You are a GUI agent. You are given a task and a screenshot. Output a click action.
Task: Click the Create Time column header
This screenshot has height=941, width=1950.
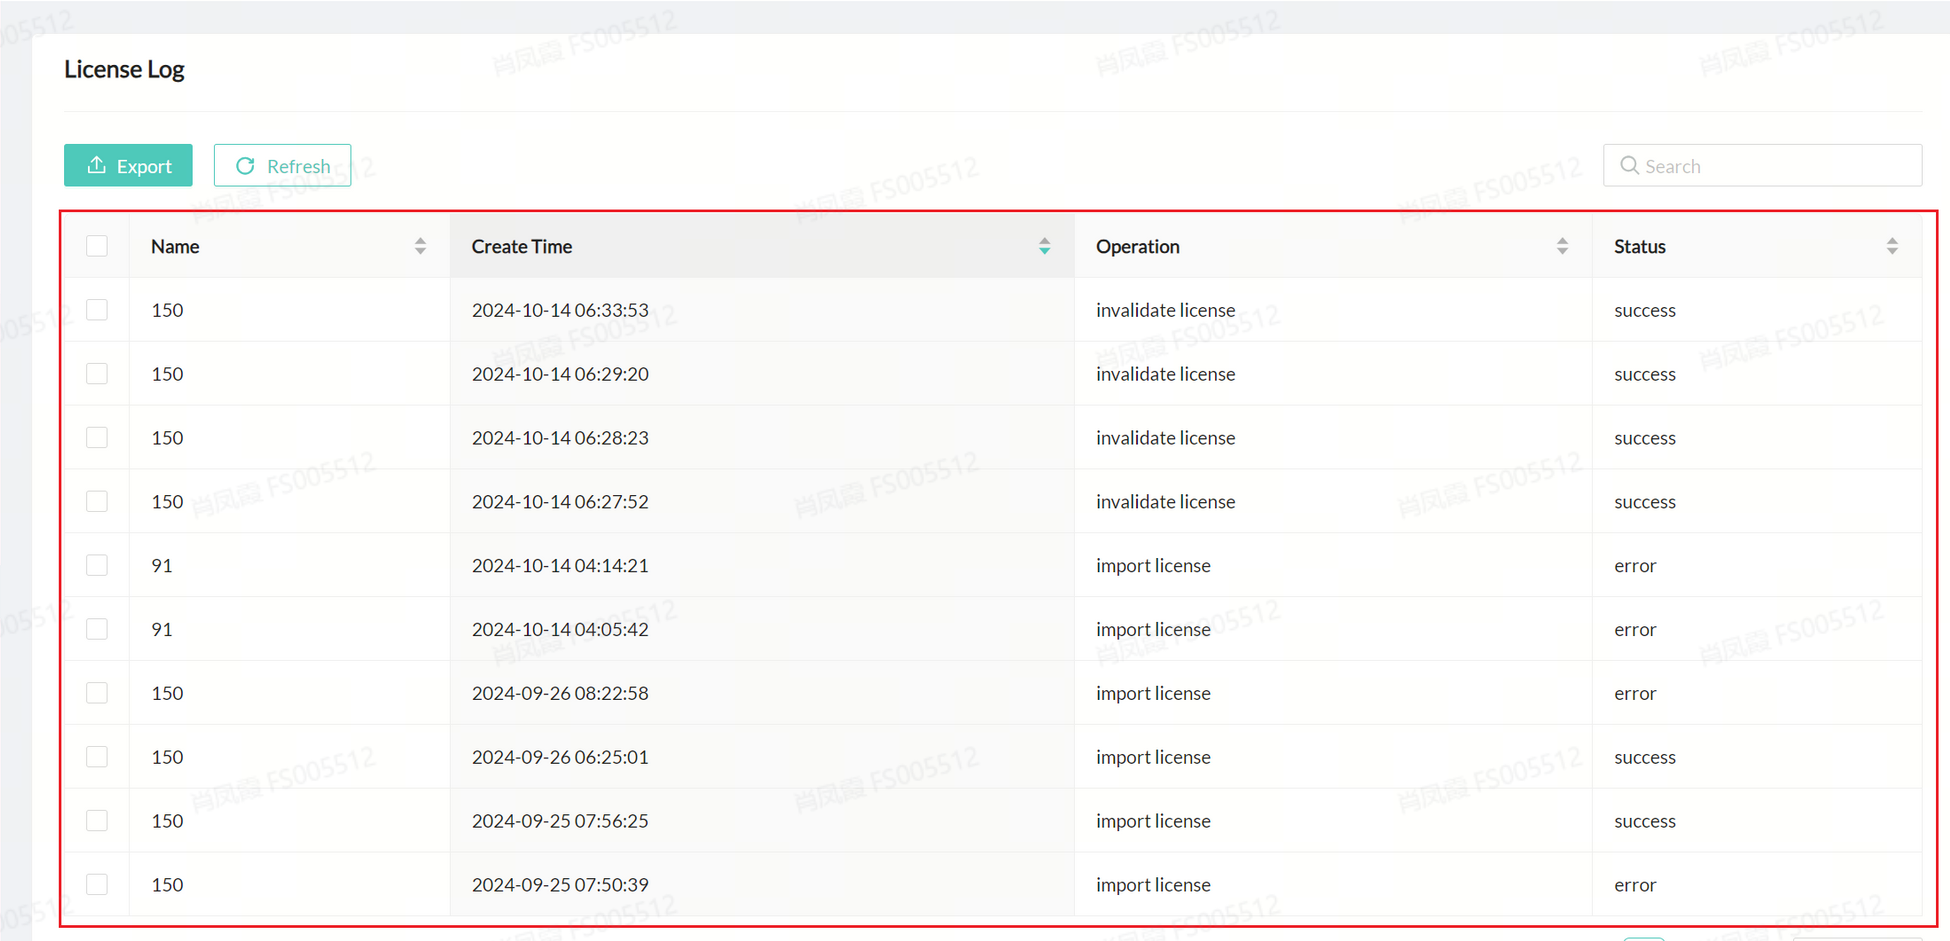pyautogui.click(x=522, y=246)
